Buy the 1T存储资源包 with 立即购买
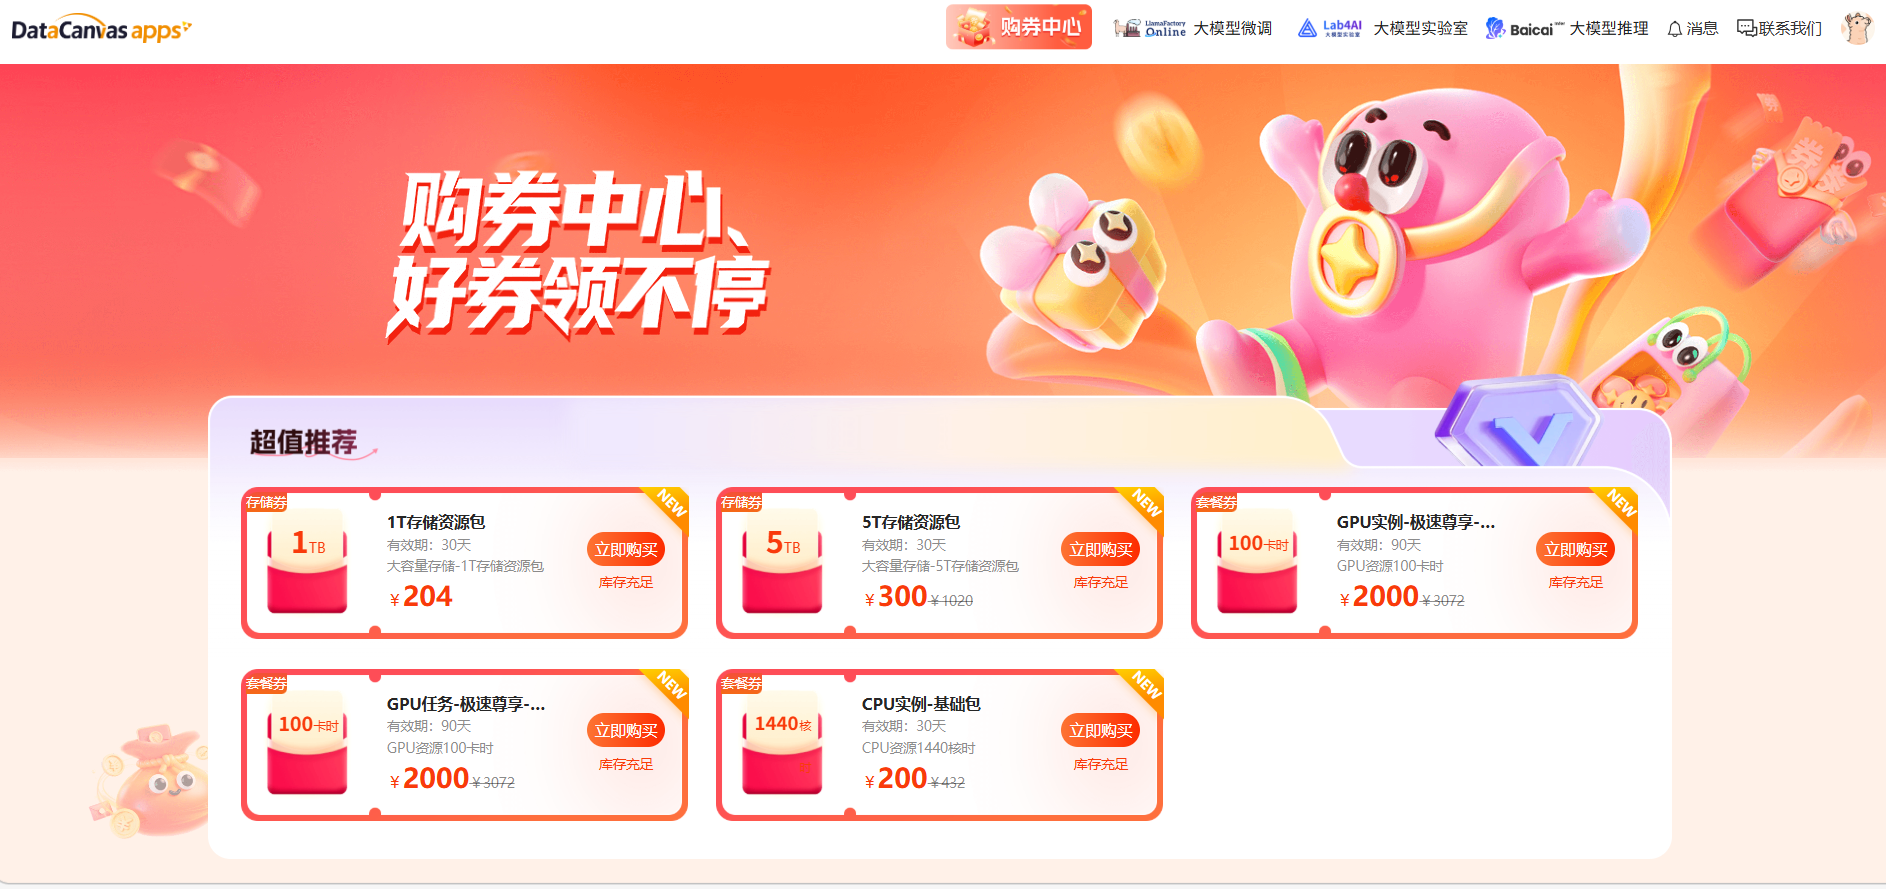 pyautogui.click(x=626, y=549)
